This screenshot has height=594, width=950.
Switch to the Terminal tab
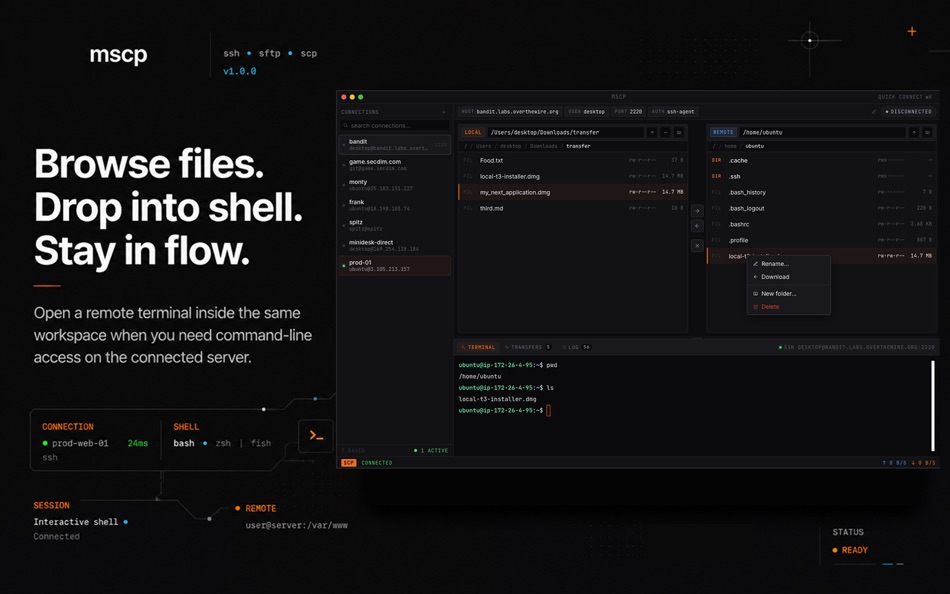478,347
